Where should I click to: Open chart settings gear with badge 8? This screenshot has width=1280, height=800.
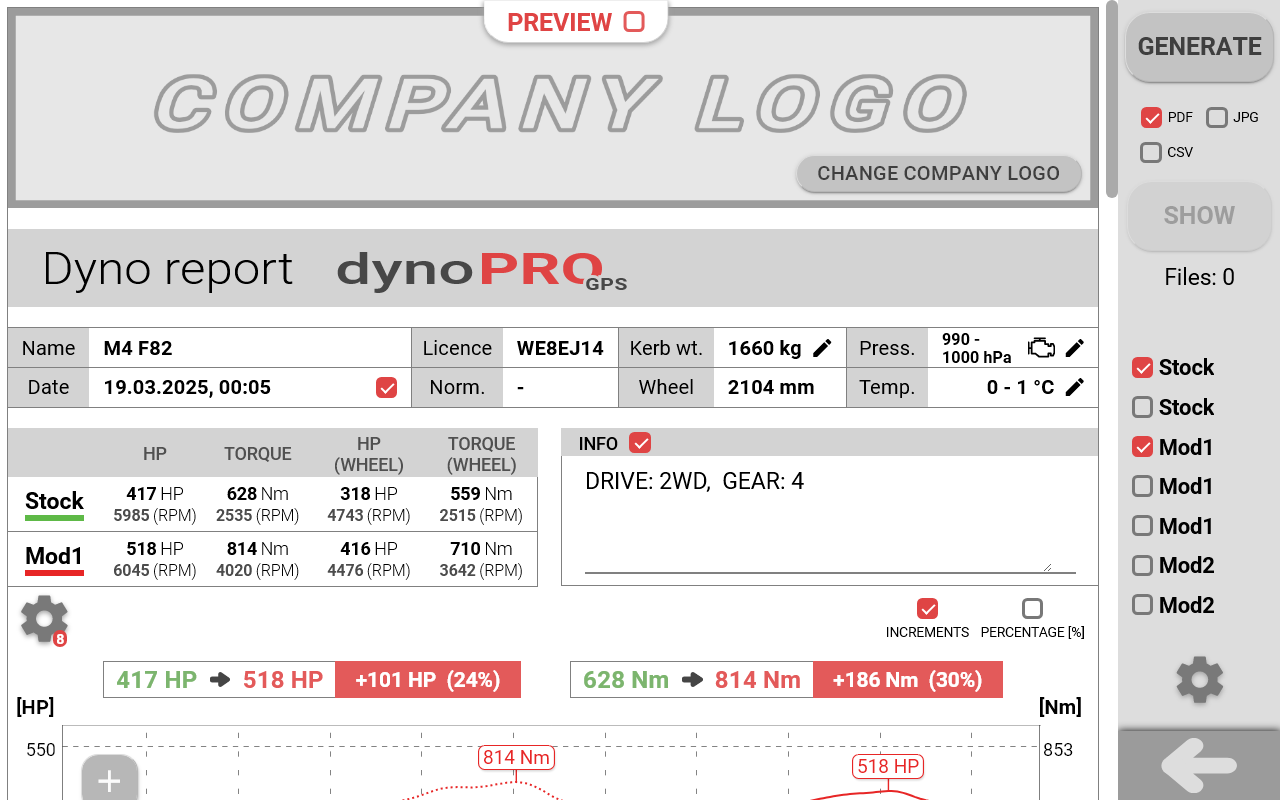tap(45, 620)
